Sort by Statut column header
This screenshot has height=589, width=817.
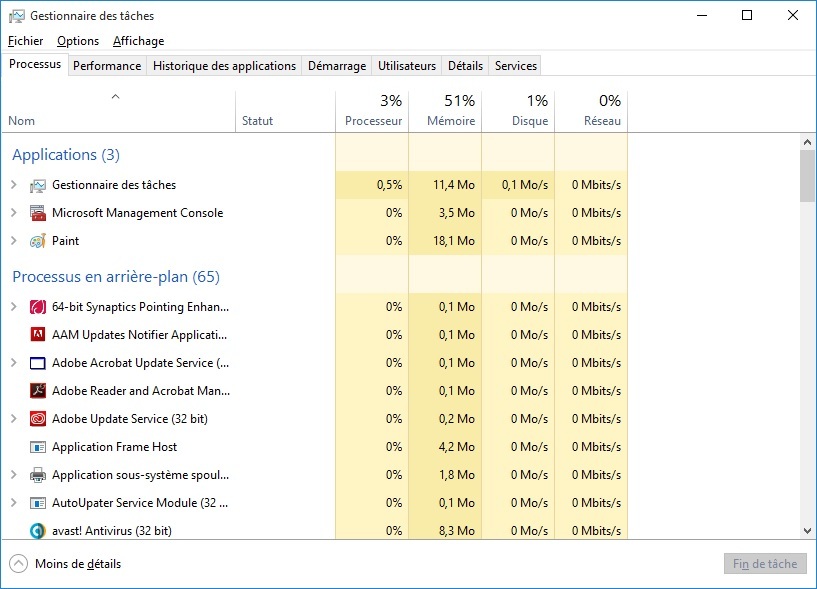point(285,112)
